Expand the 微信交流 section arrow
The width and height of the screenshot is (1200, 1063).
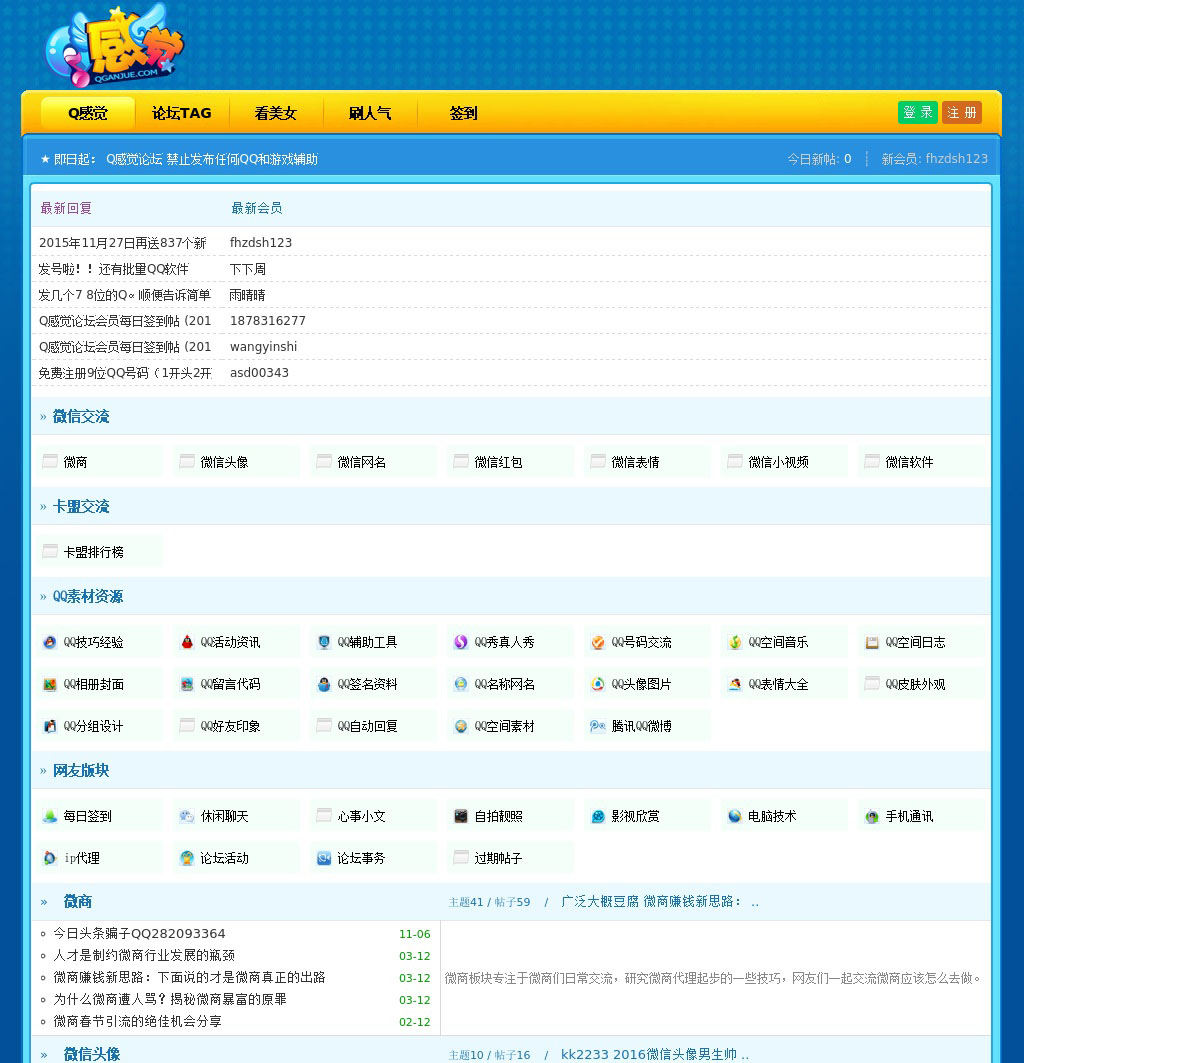[43, 417]
